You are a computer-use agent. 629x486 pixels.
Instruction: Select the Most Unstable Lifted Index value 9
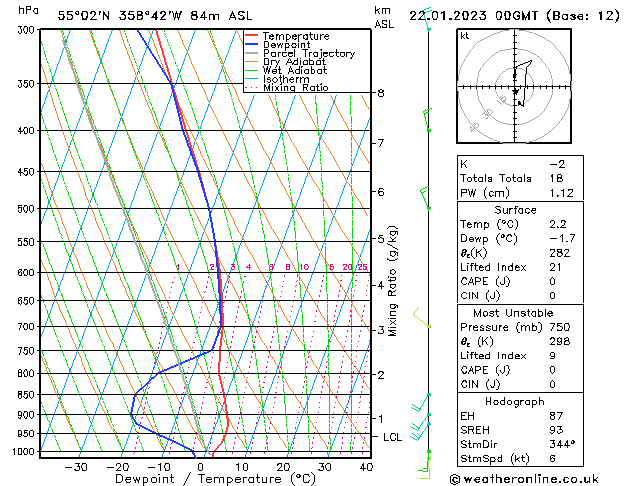(553, 356)
